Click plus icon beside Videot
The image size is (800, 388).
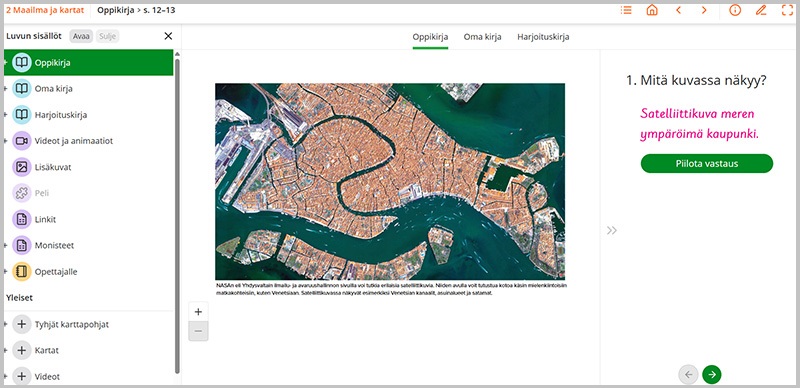click(21, 377)
